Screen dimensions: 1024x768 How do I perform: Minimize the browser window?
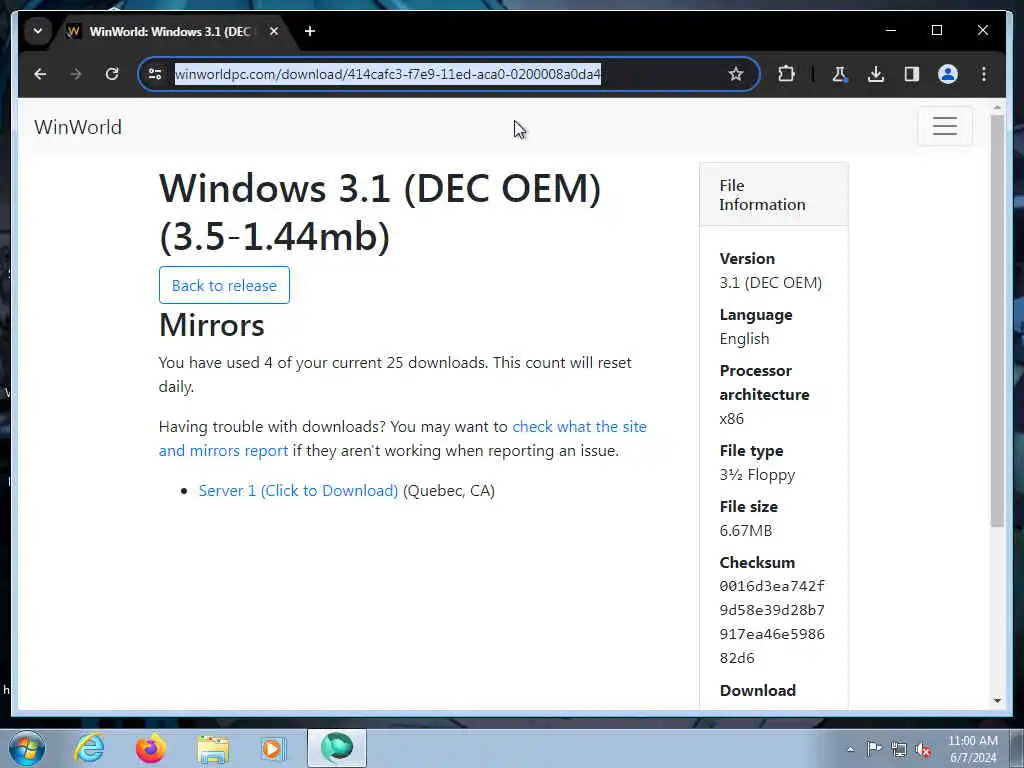coord(891,30)
